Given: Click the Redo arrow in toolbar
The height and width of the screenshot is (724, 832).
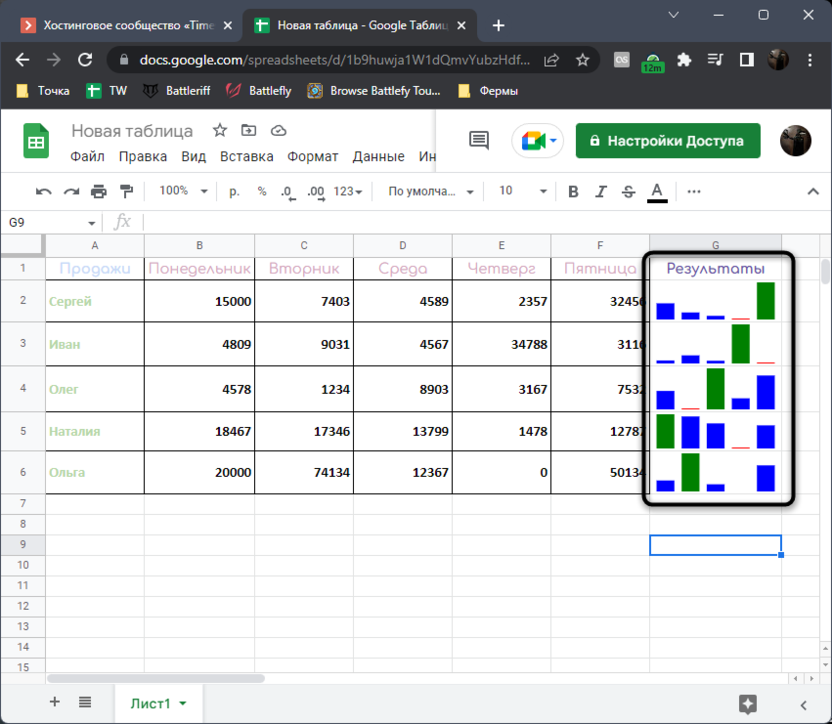Looking at the screenshot, I should 71,191.
